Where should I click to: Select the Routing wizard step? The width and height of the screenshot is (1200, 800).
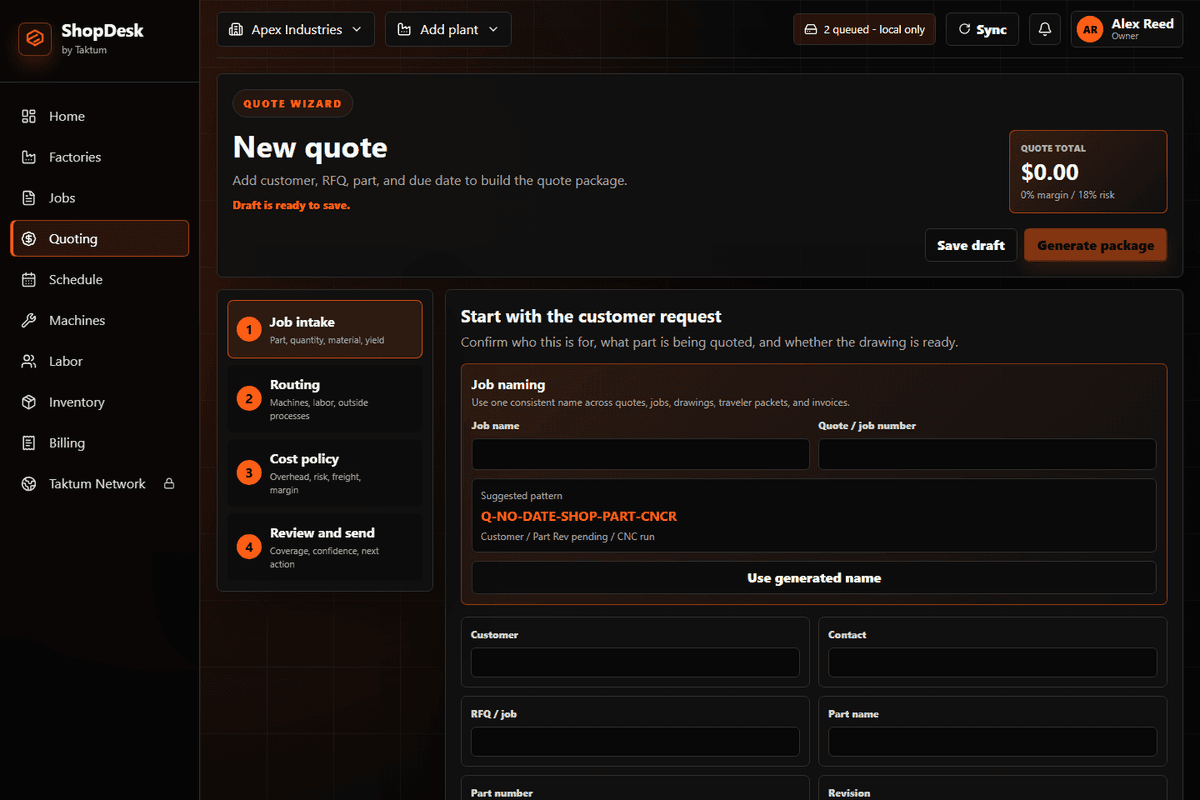click(325, 398)
